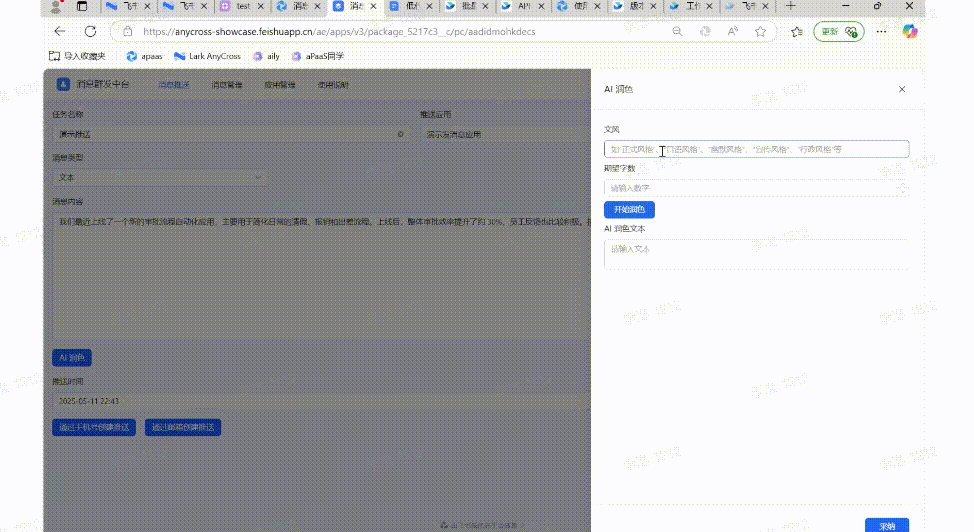Open the Lark AnyCross bookmark
Screen dimensions: 974x532
pyautogui.click(x=207, y=56)
